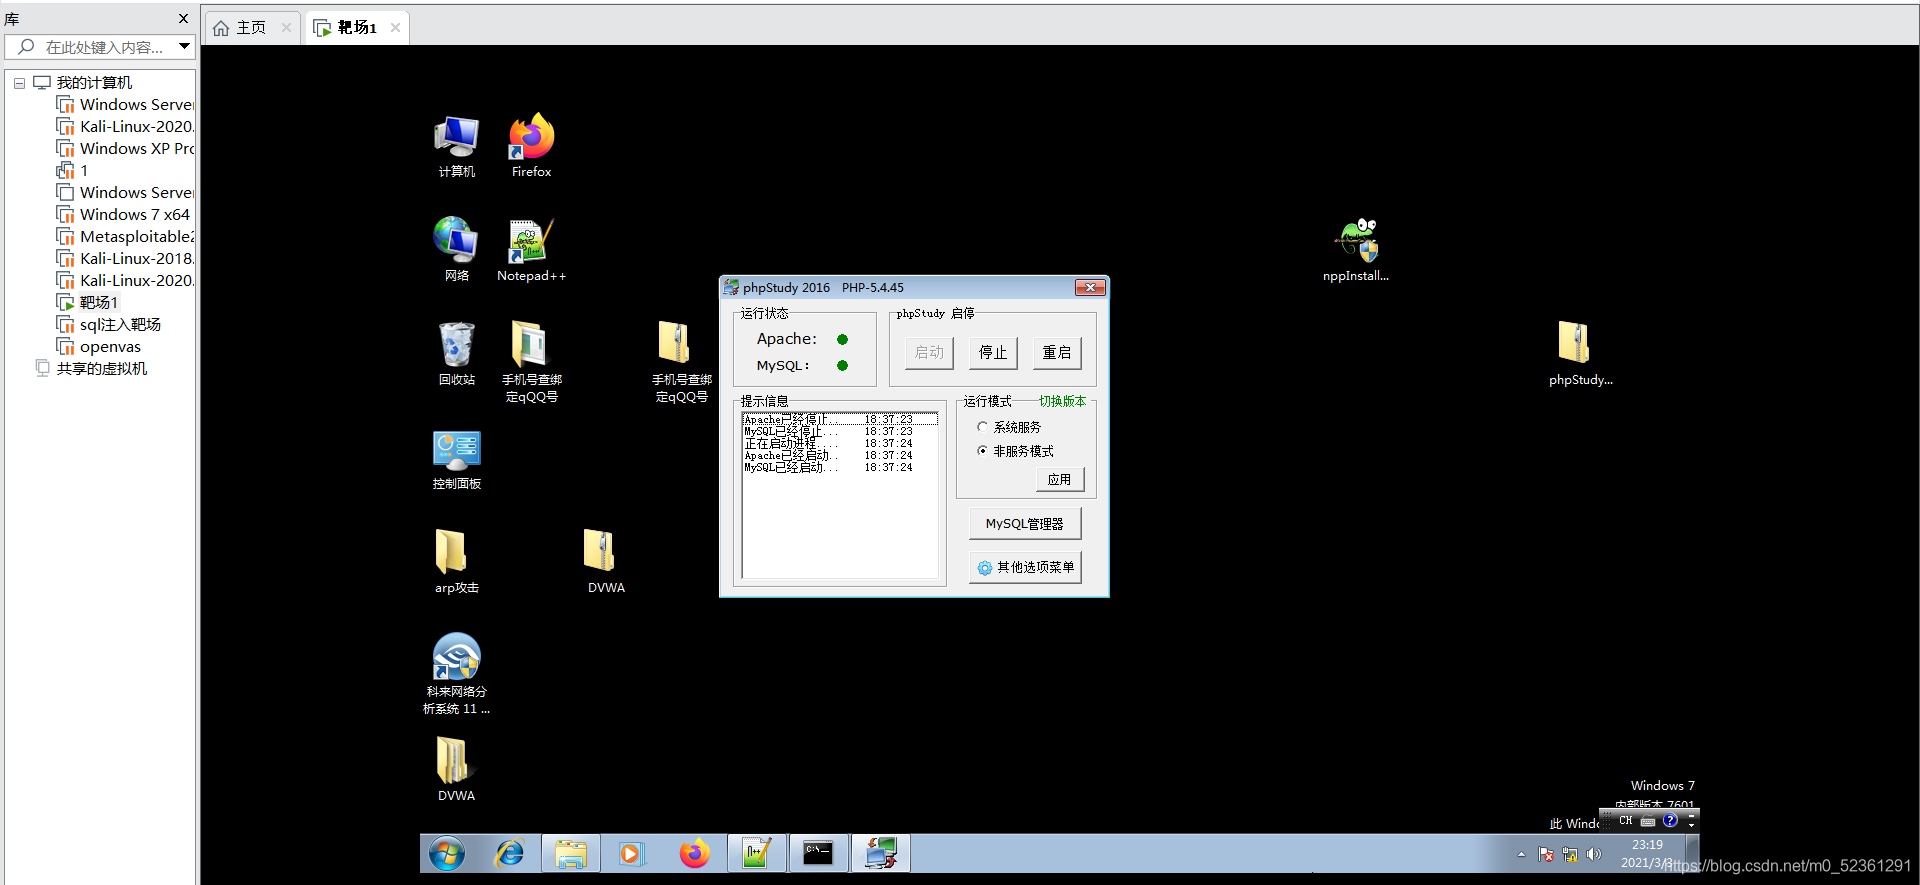Open the DVWA zip archive icon
The image size is (1920, 885).
click(x=606, y=562)
